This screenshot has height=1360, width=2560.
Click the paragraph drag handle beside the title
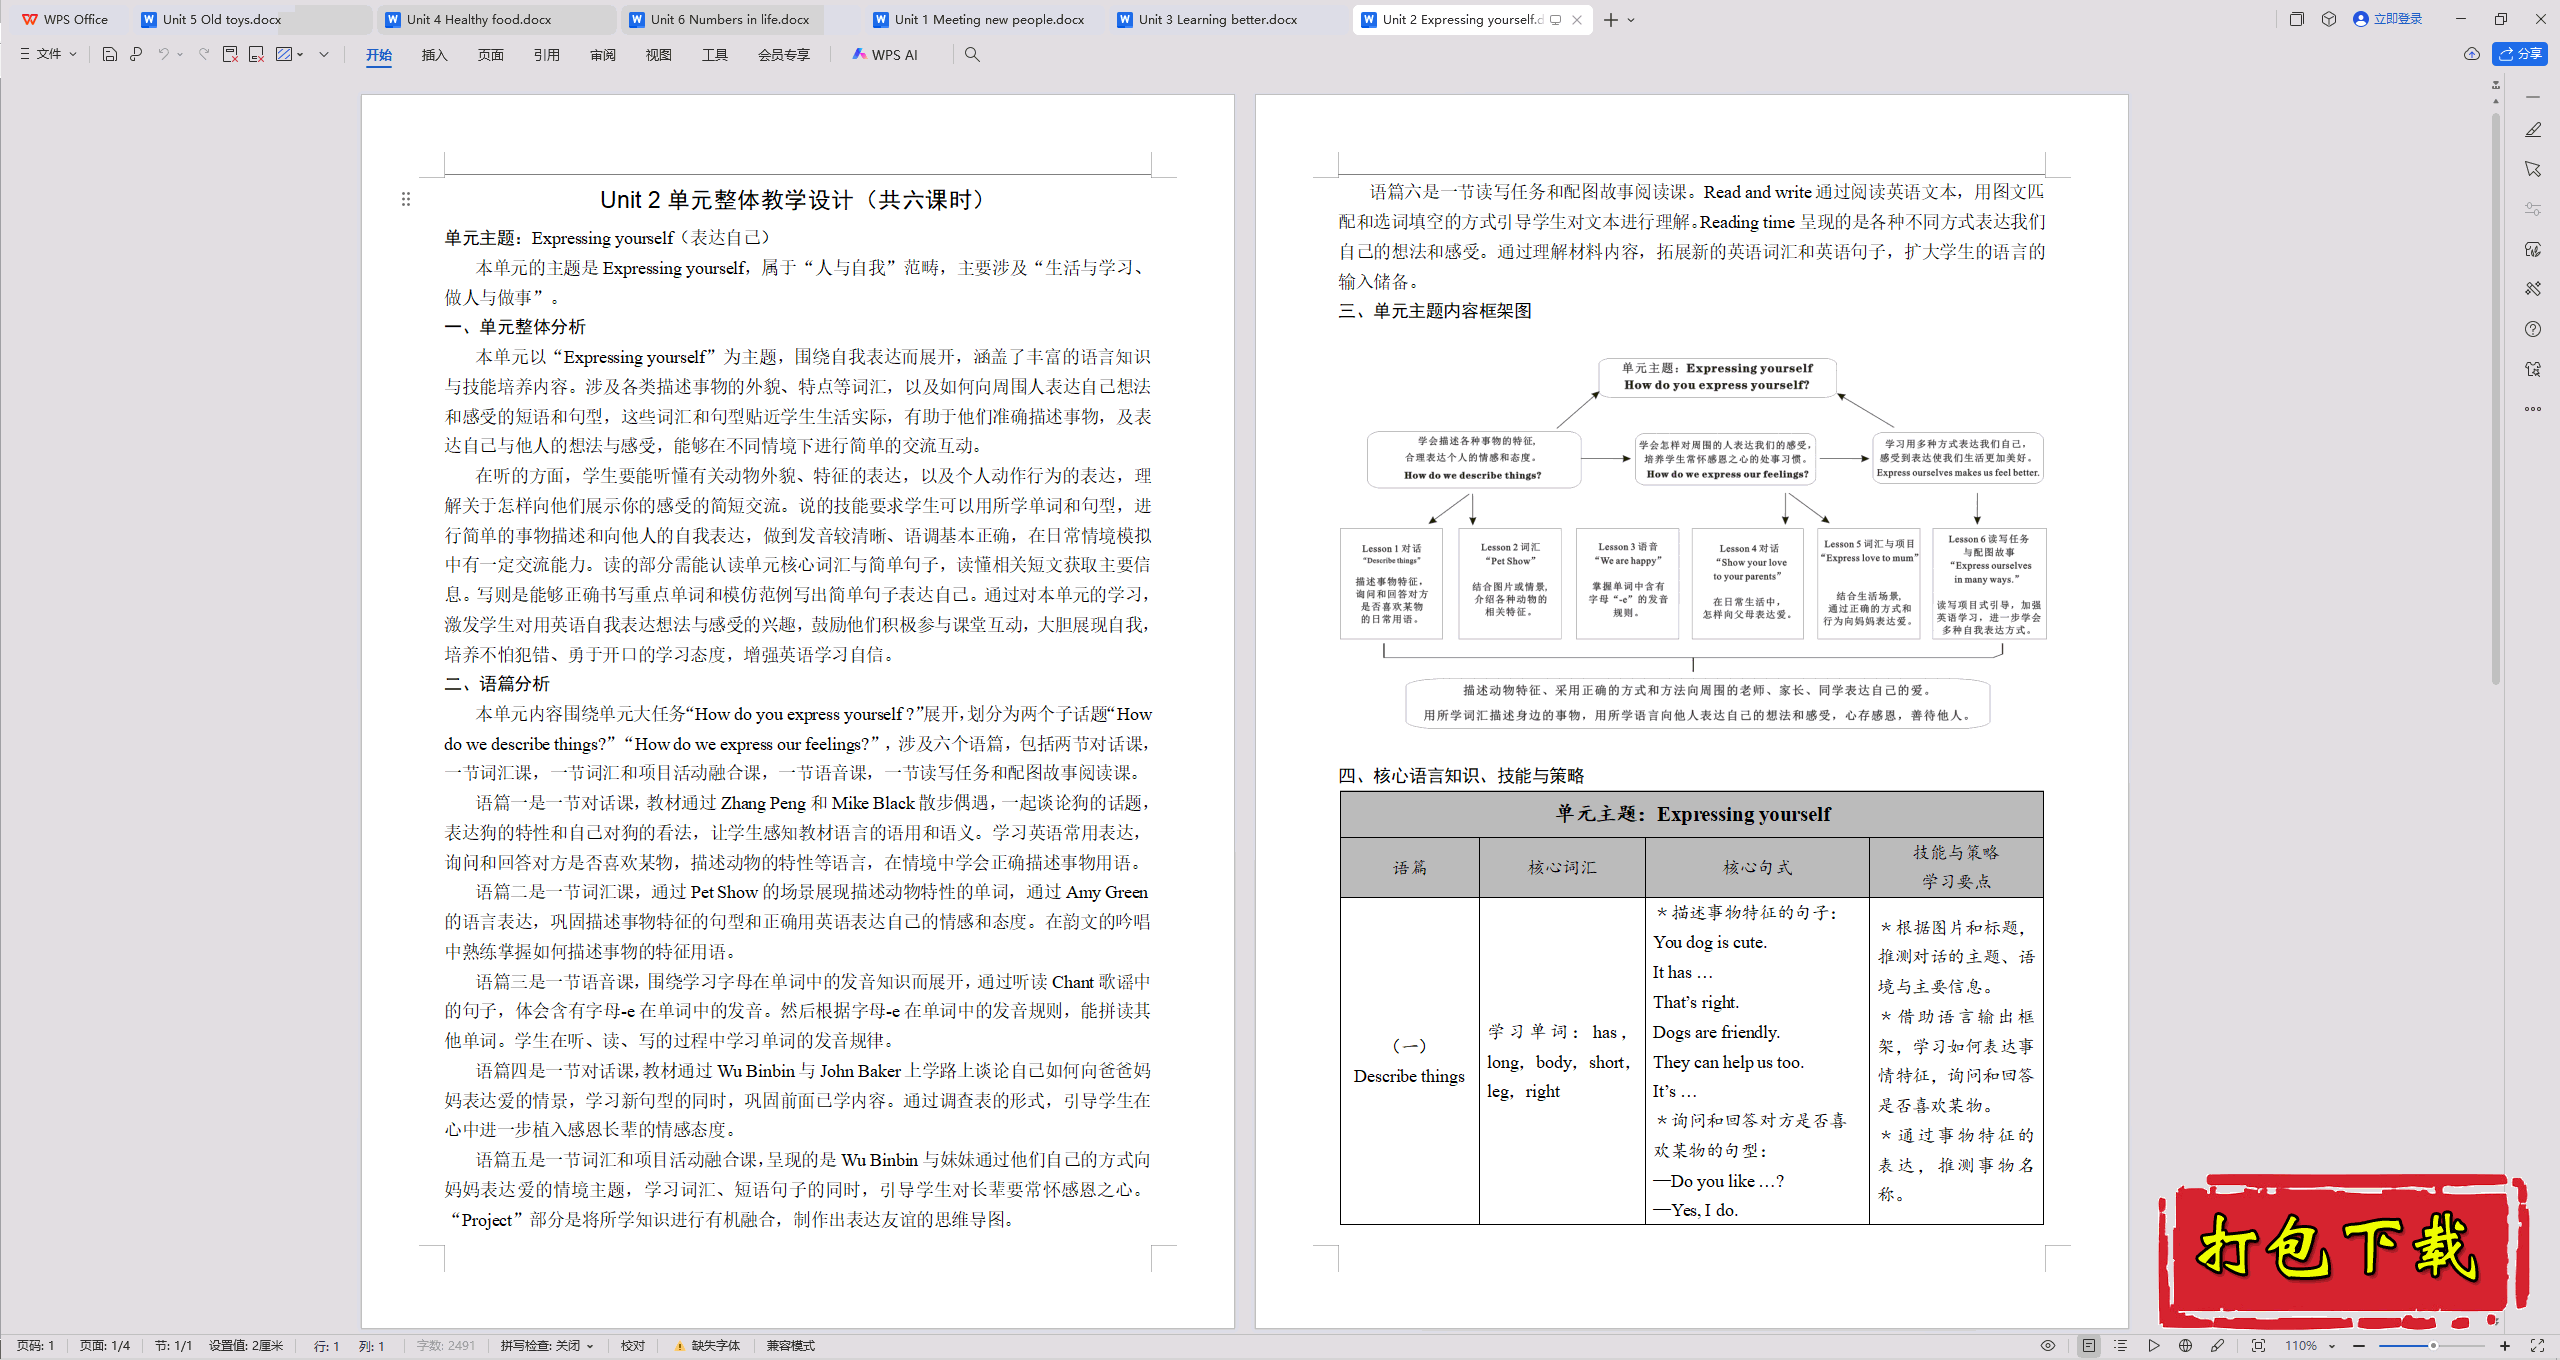coord(406,199)
